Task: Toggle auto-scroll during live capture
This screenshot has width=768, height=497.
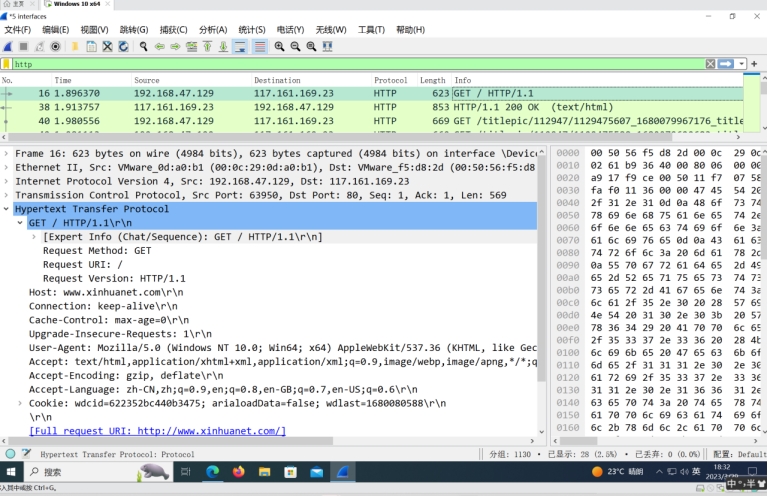Action: tap(241, 46)
